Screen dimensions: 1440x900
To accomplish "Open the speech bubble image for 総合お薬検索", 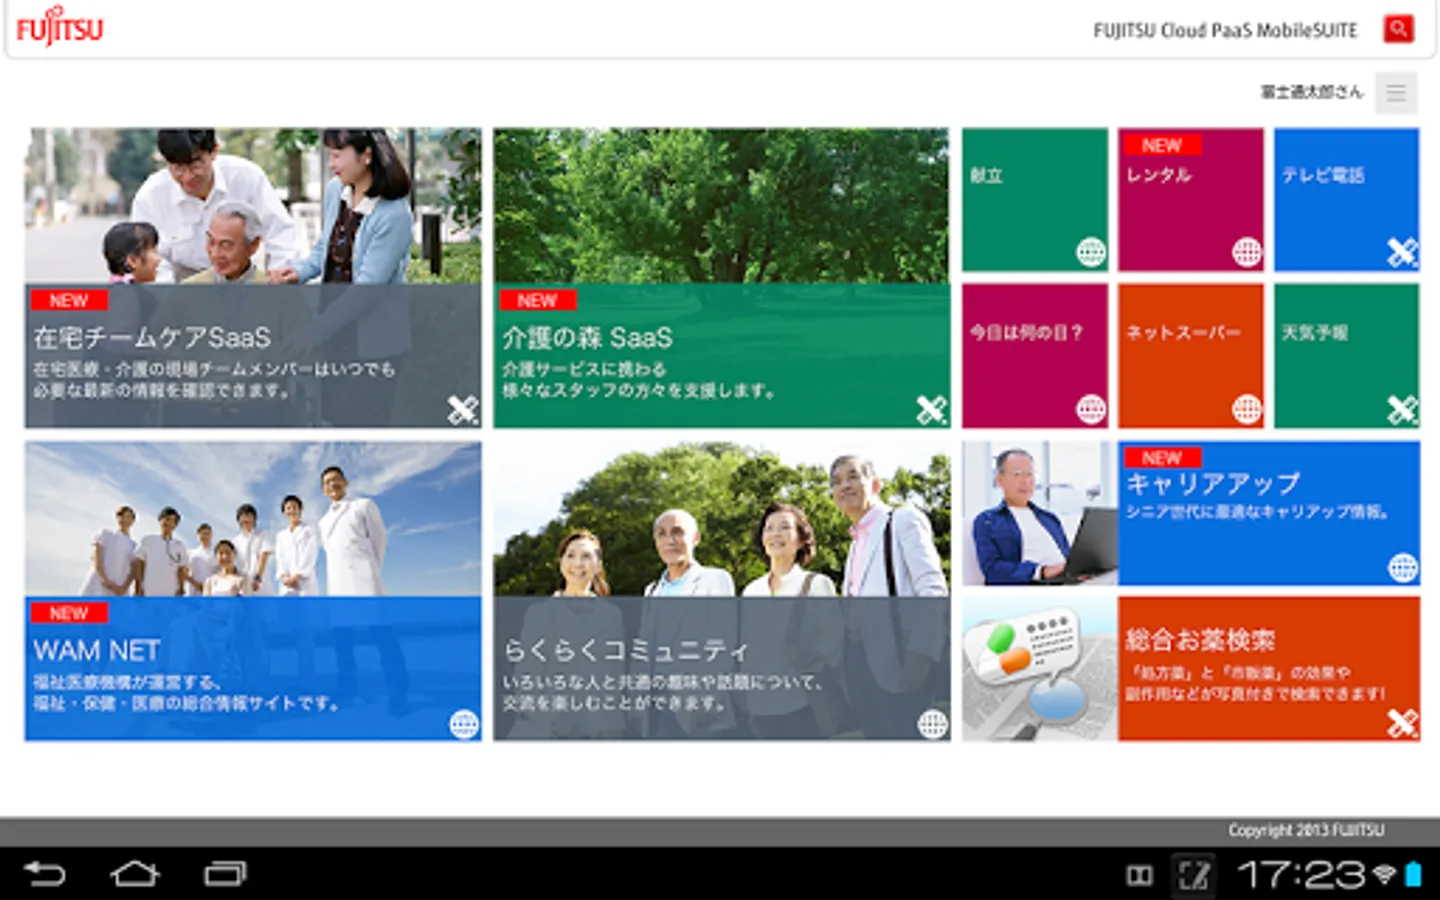I will 1040,669.
